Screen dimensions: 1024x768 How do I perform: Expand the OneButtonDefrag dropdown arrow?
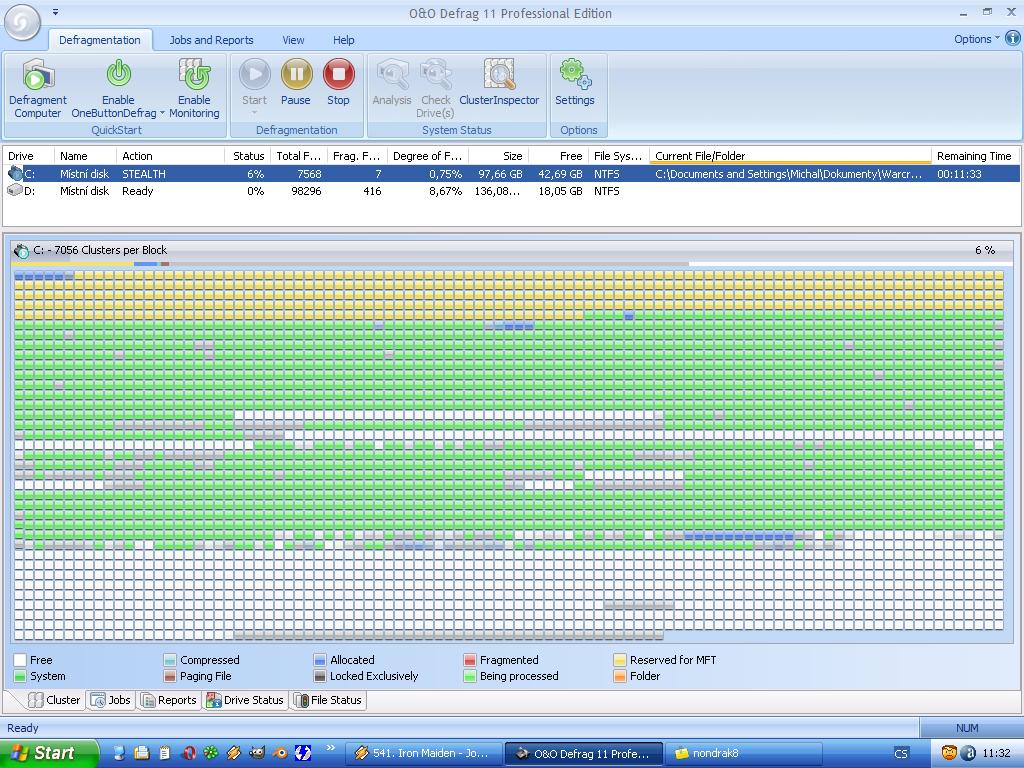point(162,114)
